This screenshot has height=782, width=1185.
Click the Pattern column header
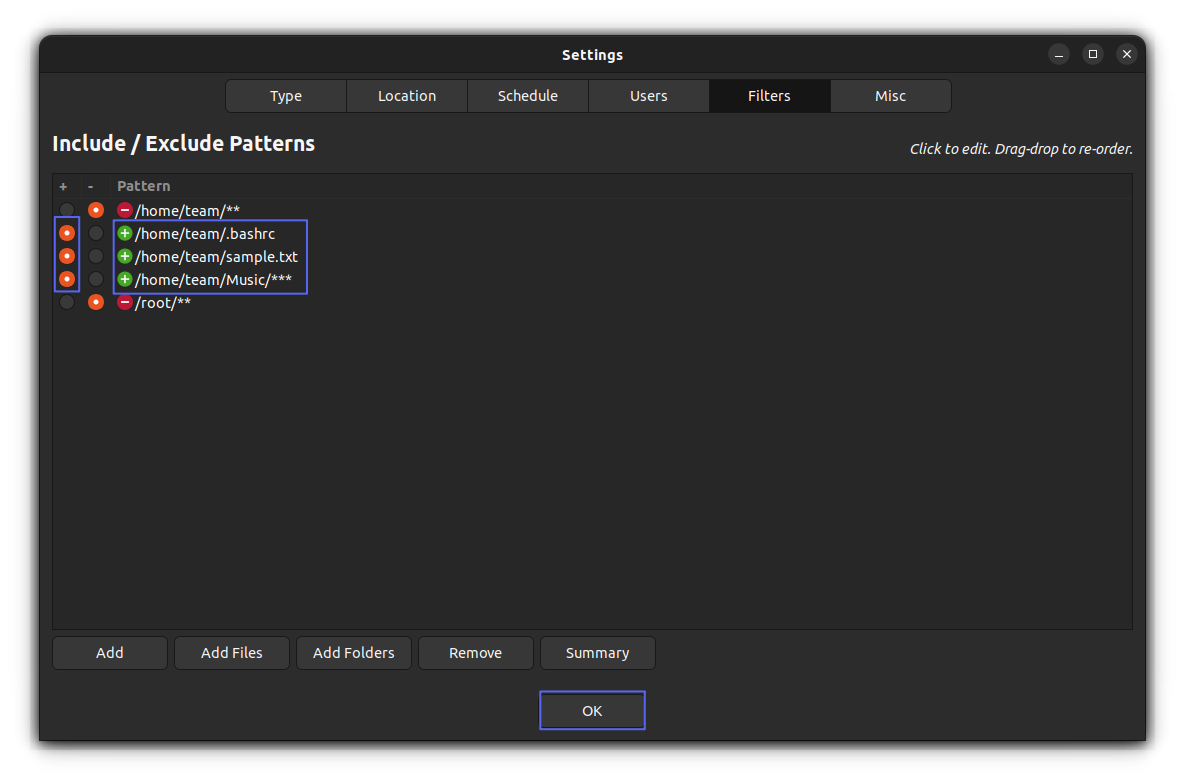tap(144, 186)
